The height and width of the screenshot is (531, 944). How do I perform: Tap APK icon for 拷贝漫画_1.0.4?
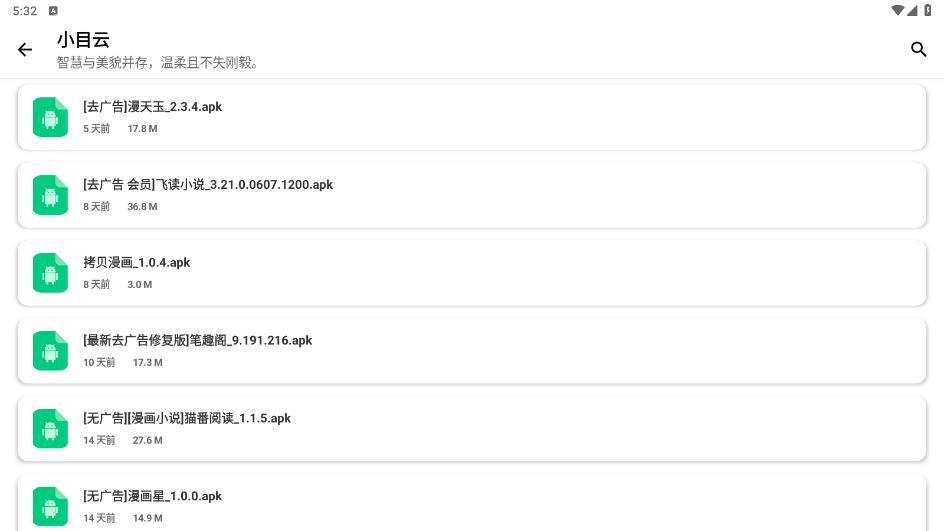click(x=50, y=273)
